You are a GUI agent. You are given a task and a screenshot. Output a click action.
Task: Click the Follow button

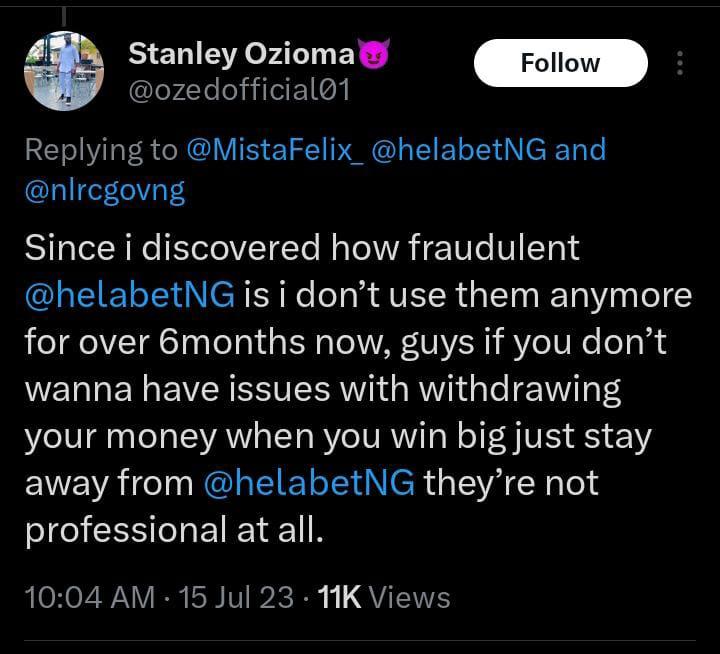(x=560, y=63)
